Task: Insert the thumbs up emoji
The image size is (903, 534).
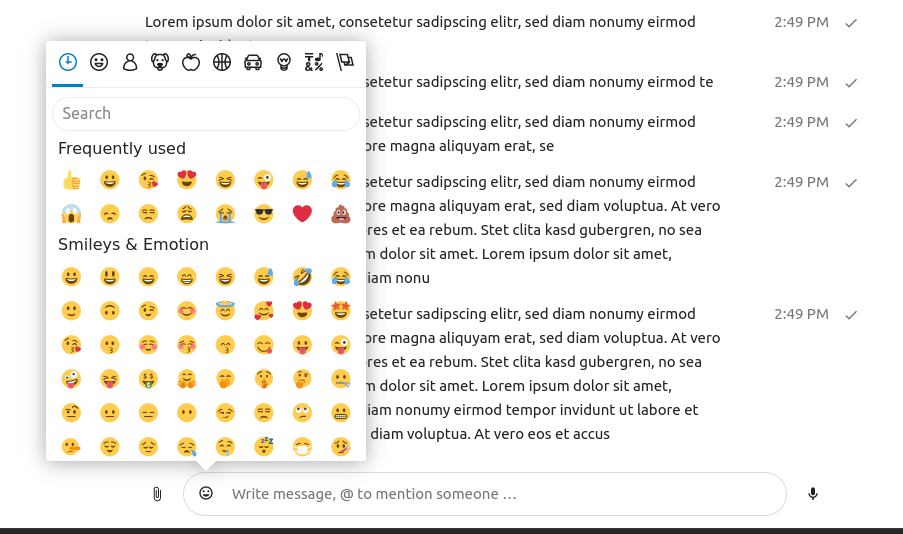Action: 71,181
